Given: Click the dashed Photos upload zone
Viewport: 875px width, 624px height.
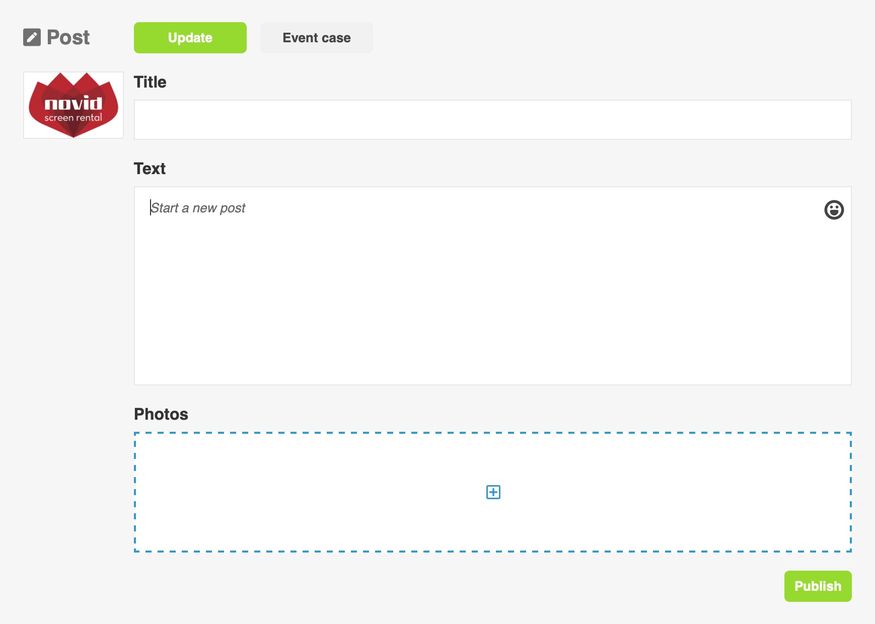Looking at the screenshot, I should [493, 492].
